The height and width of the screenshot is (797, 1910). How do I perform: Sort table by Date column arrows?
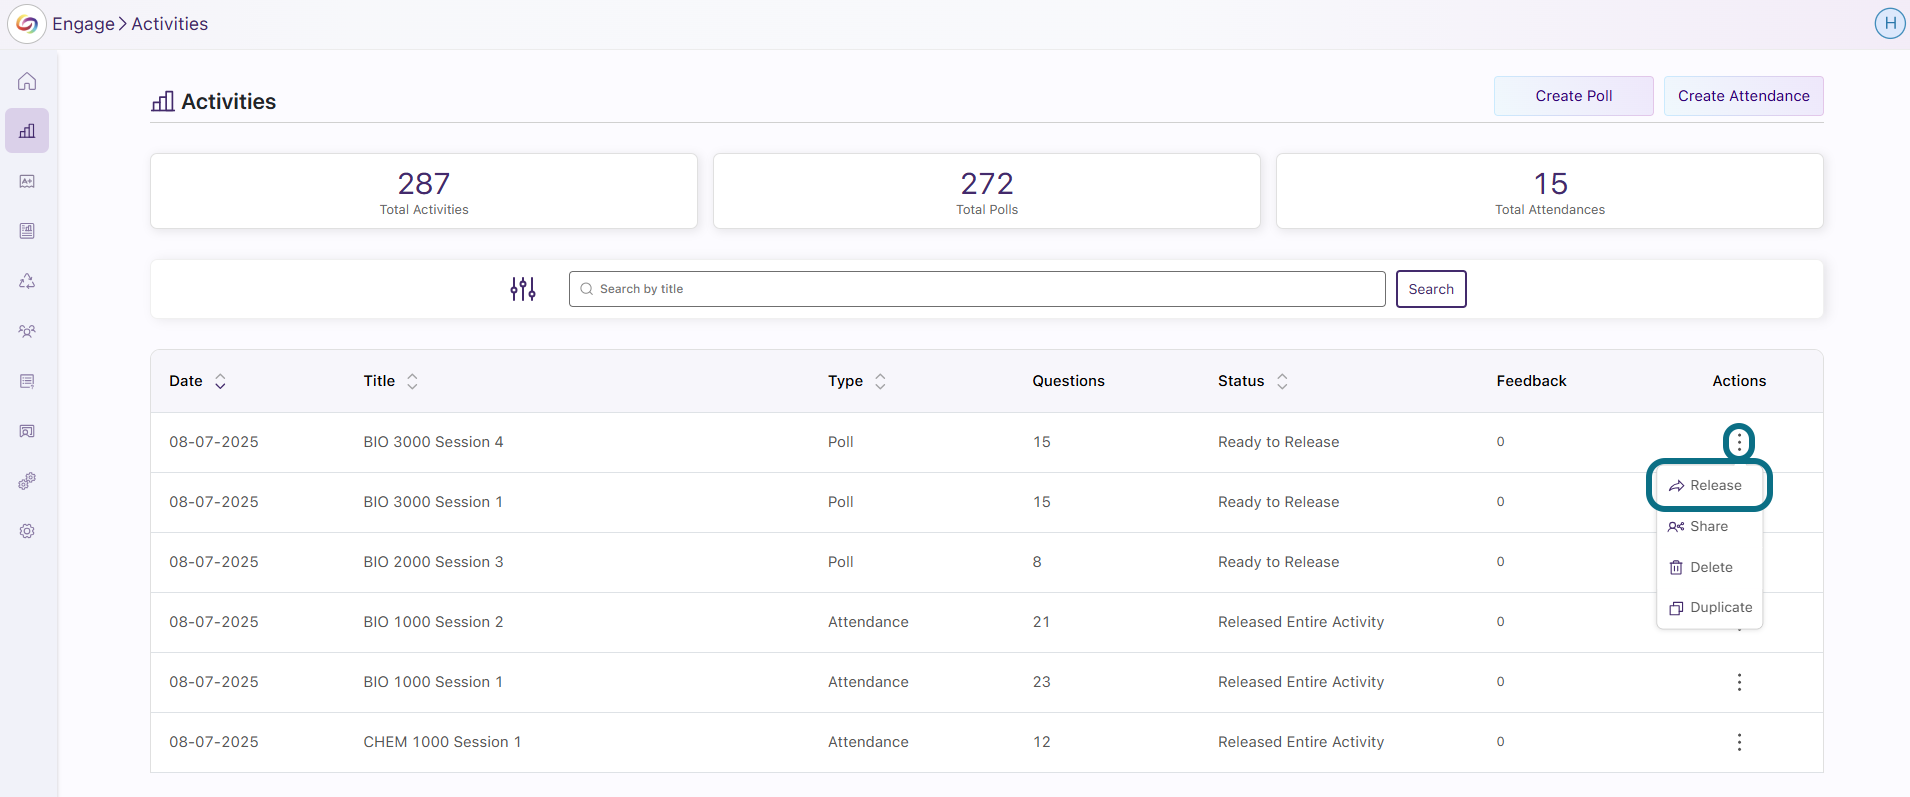pos(220,381)
